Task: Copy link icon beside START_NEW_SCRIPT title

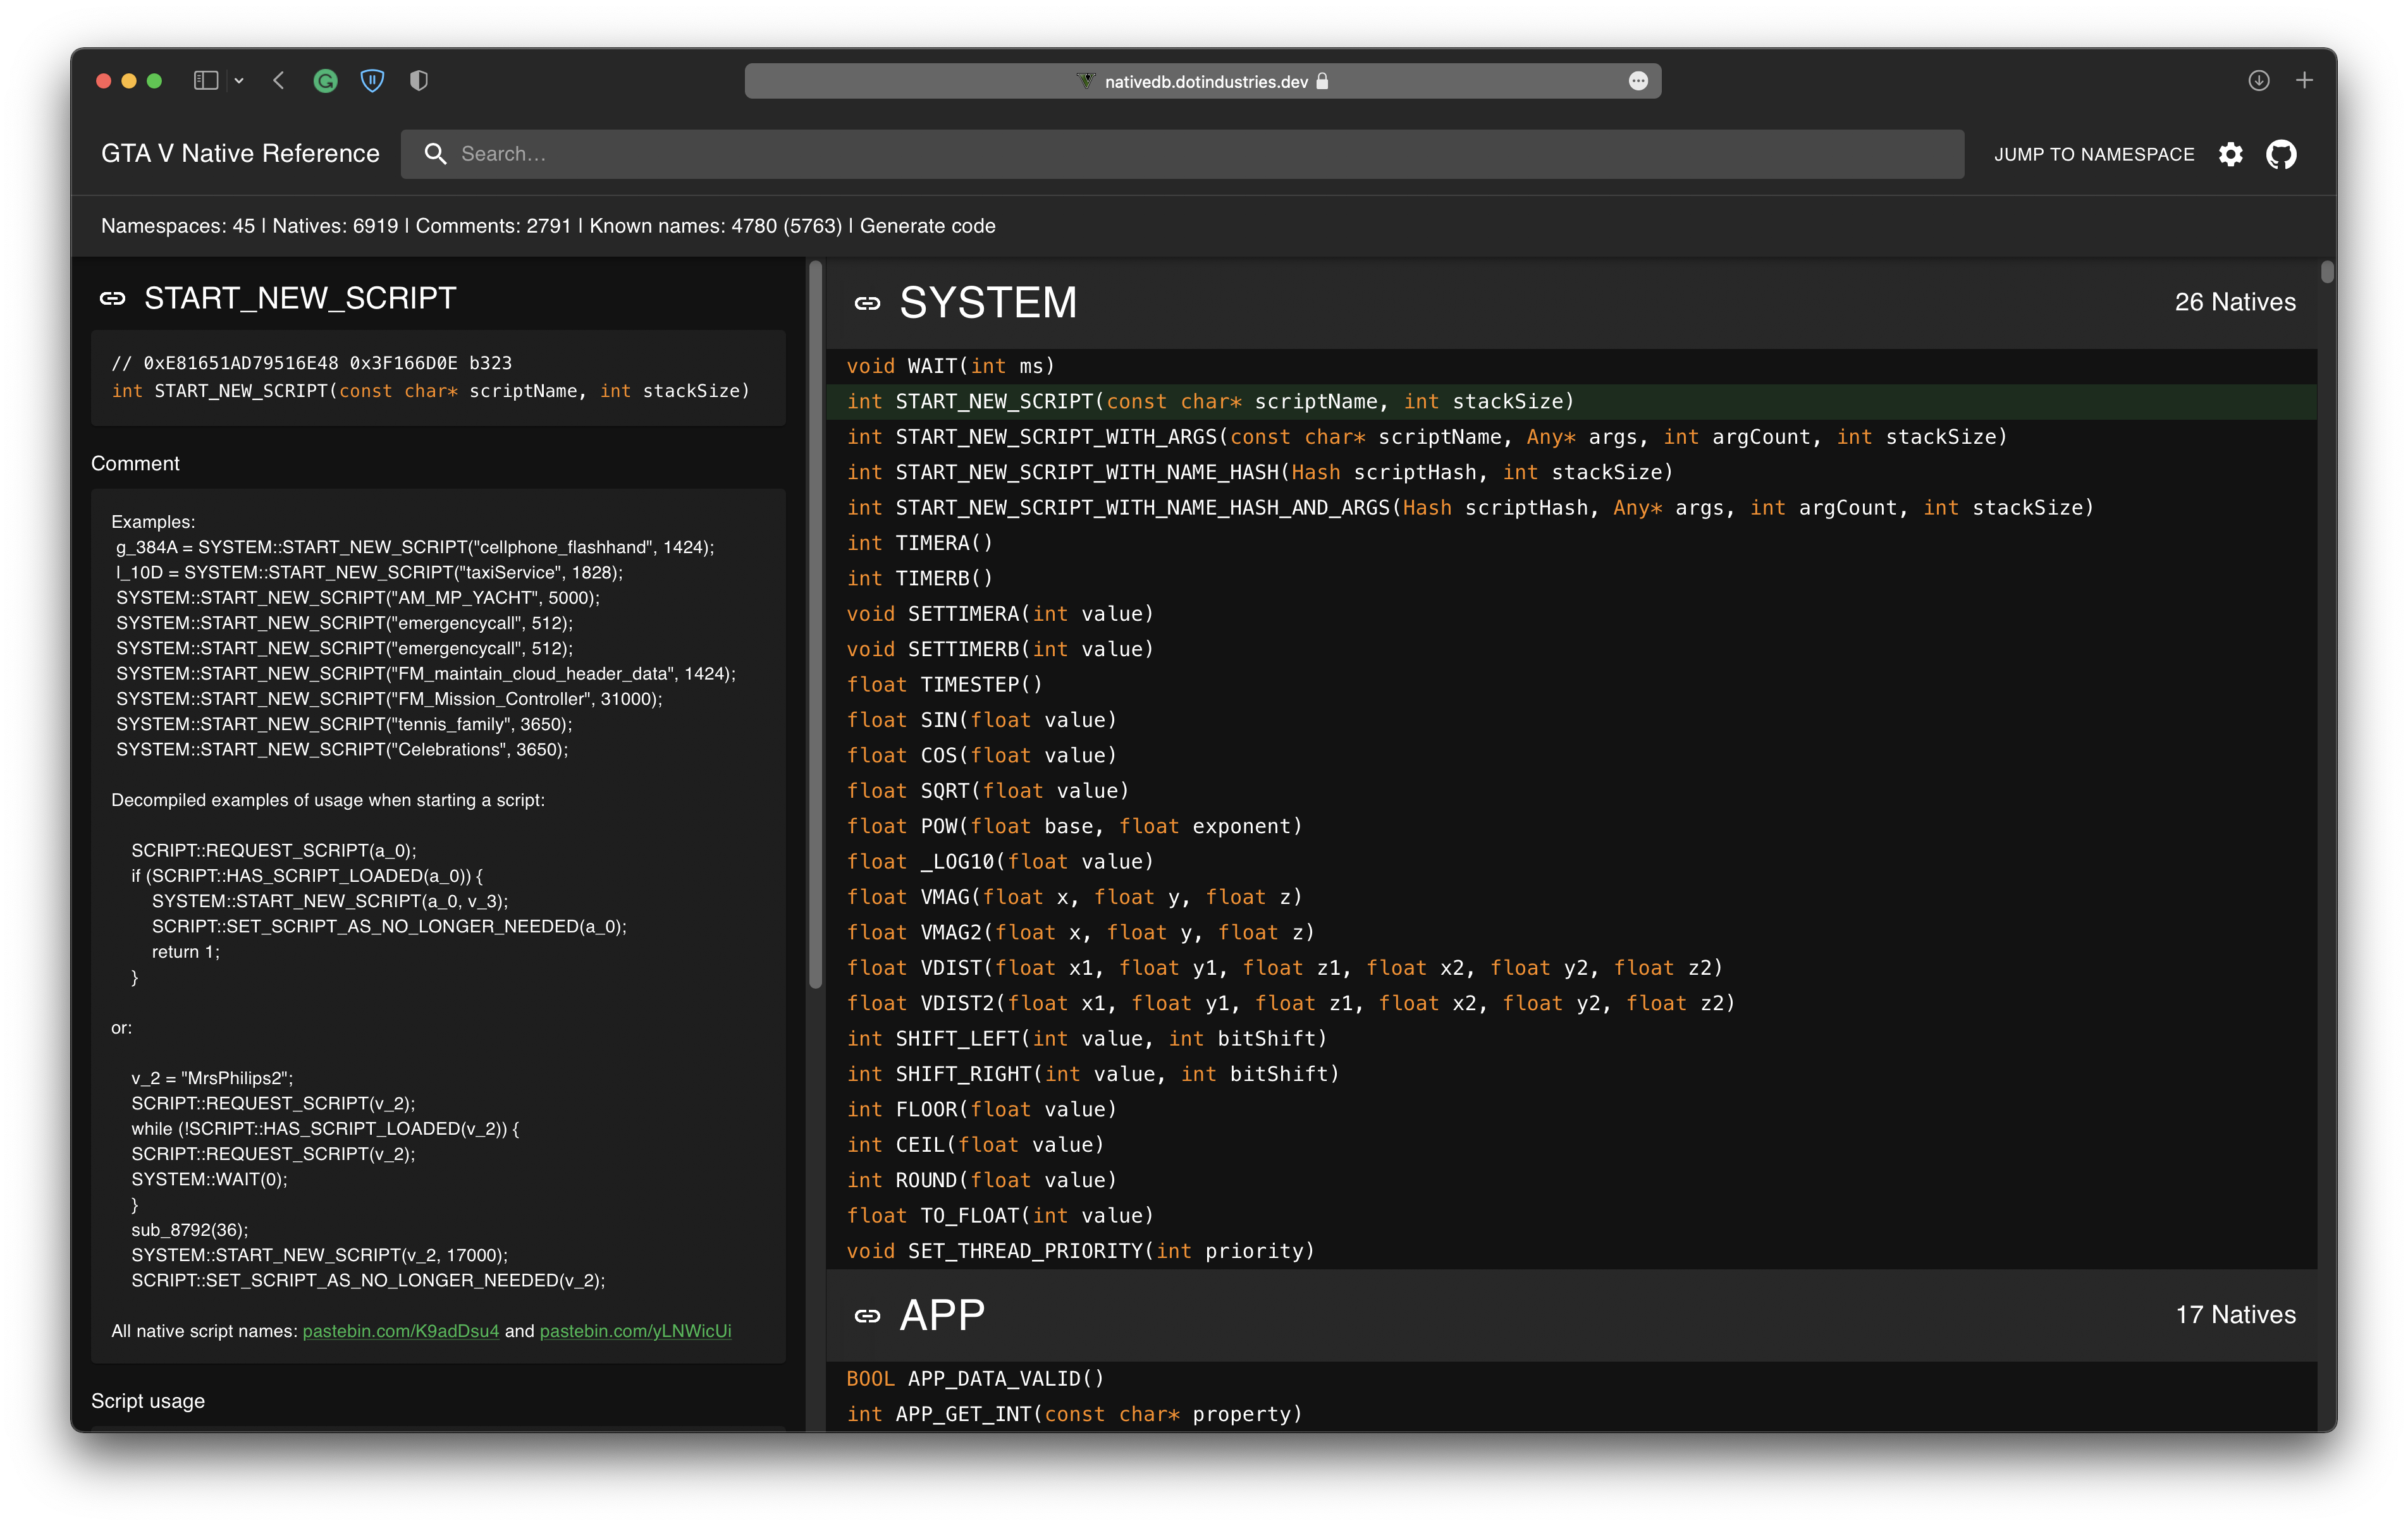Action: click(113, 298)
